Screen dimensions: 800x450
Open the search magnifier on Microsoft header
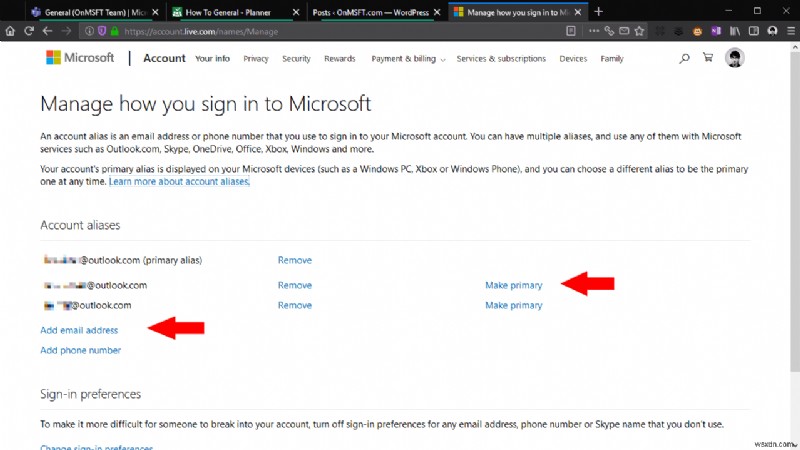pos(684,58)
